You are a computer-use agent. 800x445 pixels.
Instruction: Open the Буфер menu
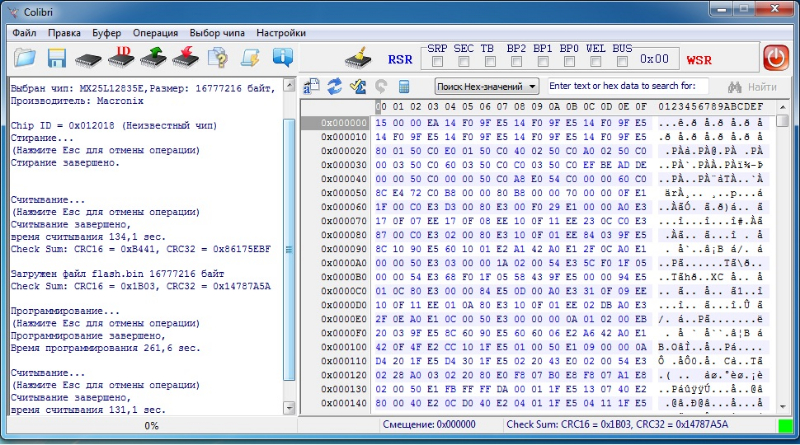pos(106,33)
